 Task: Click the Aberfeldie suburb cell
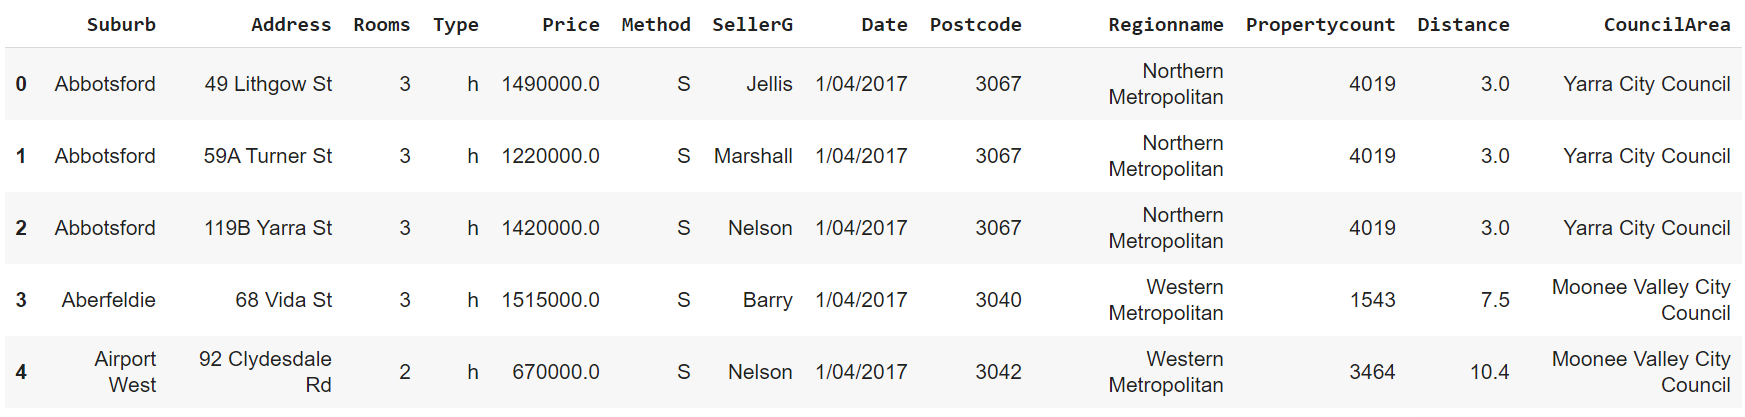pos(108,300)
